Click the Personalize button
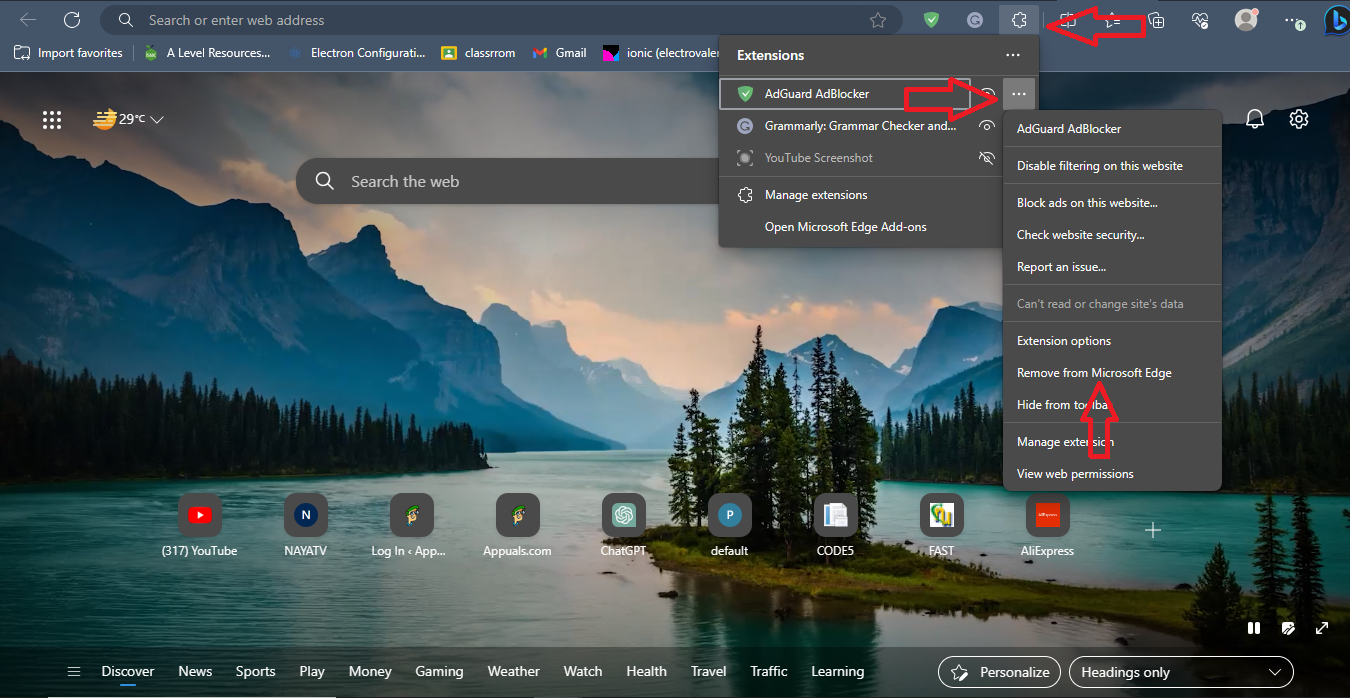Screen dimensions: 1360x698 (x=999, y=672)
